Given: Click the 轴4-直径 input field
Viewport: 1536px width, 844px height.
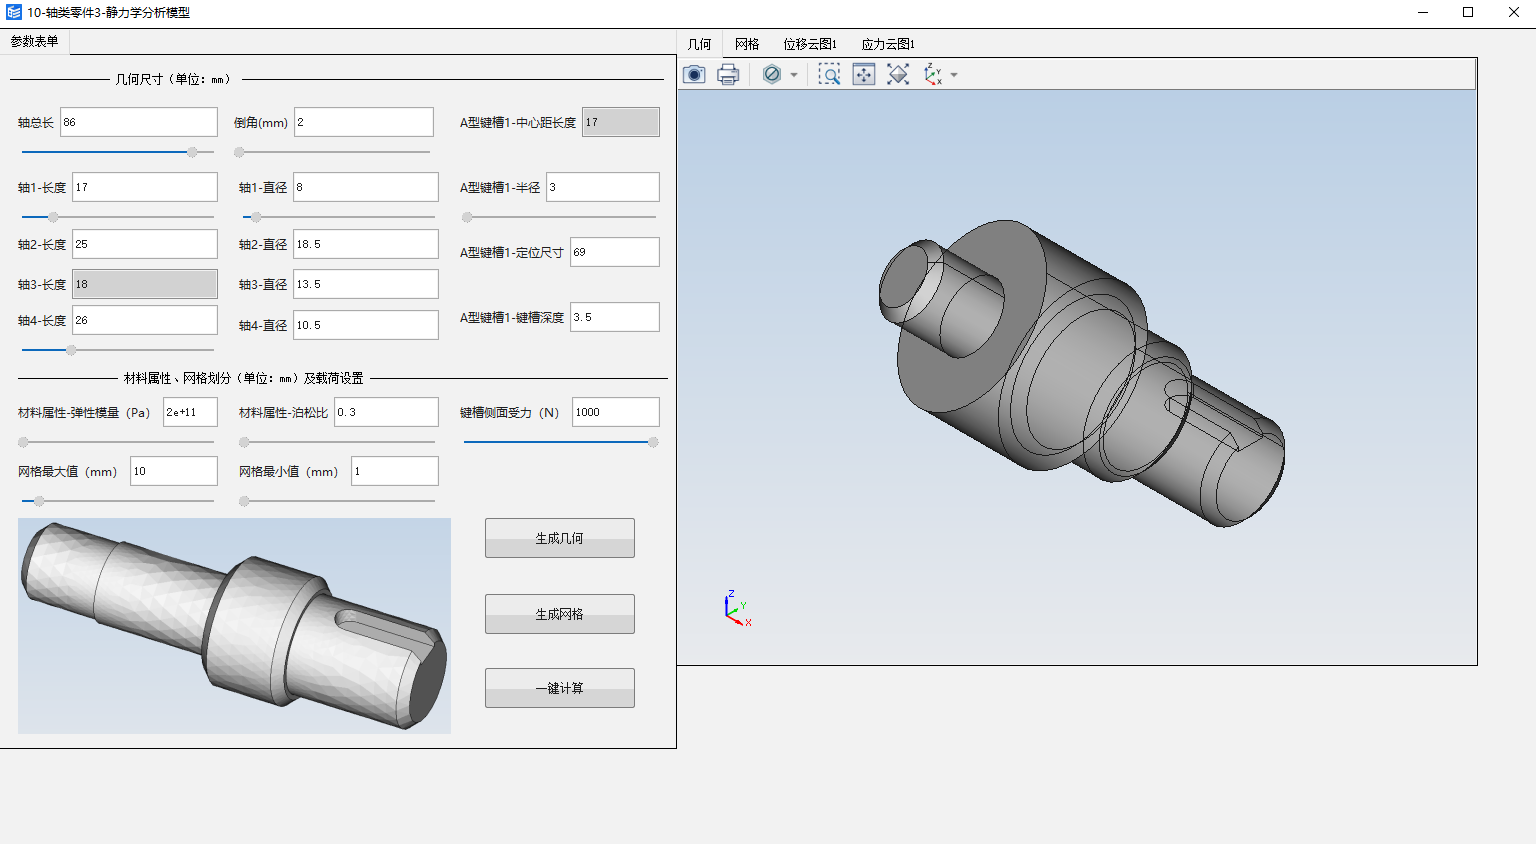Looking at the screenshot, I should click(x=366, y=325).
